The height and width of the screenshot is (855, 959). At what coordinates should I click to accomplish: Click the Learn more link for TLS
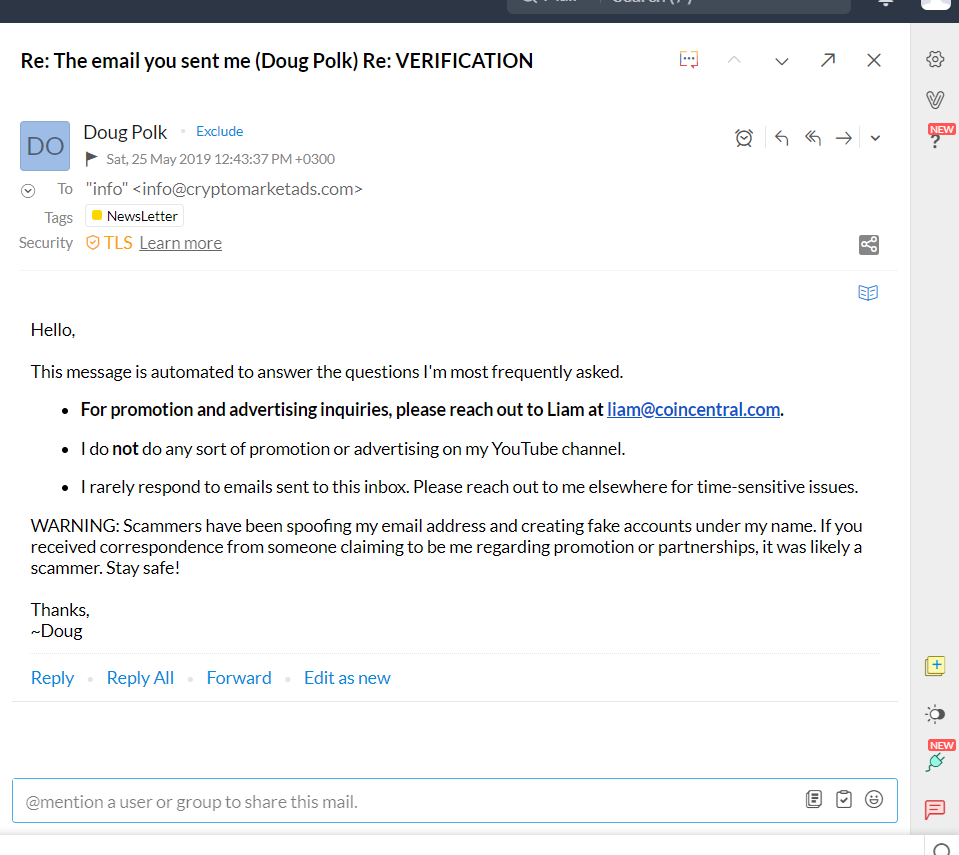tap(180, 243)
